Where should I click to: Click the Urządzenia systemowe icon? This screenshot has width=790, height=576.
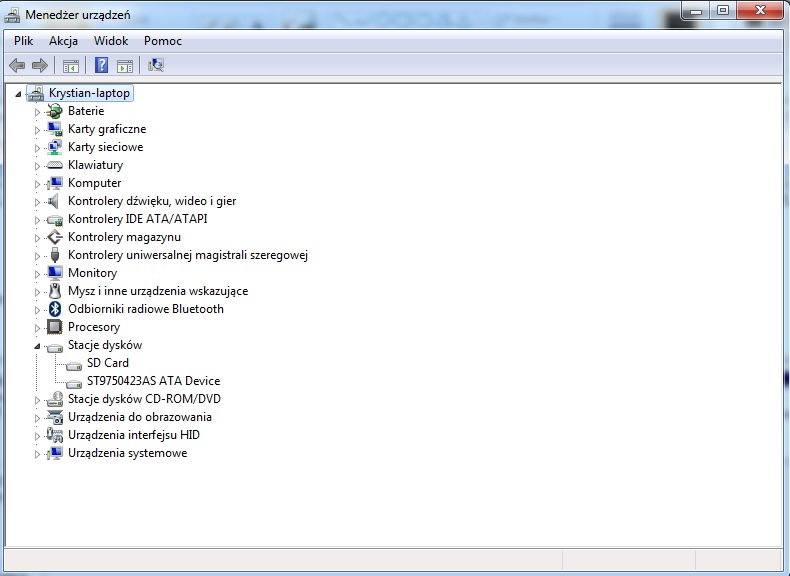pos(54,453)
